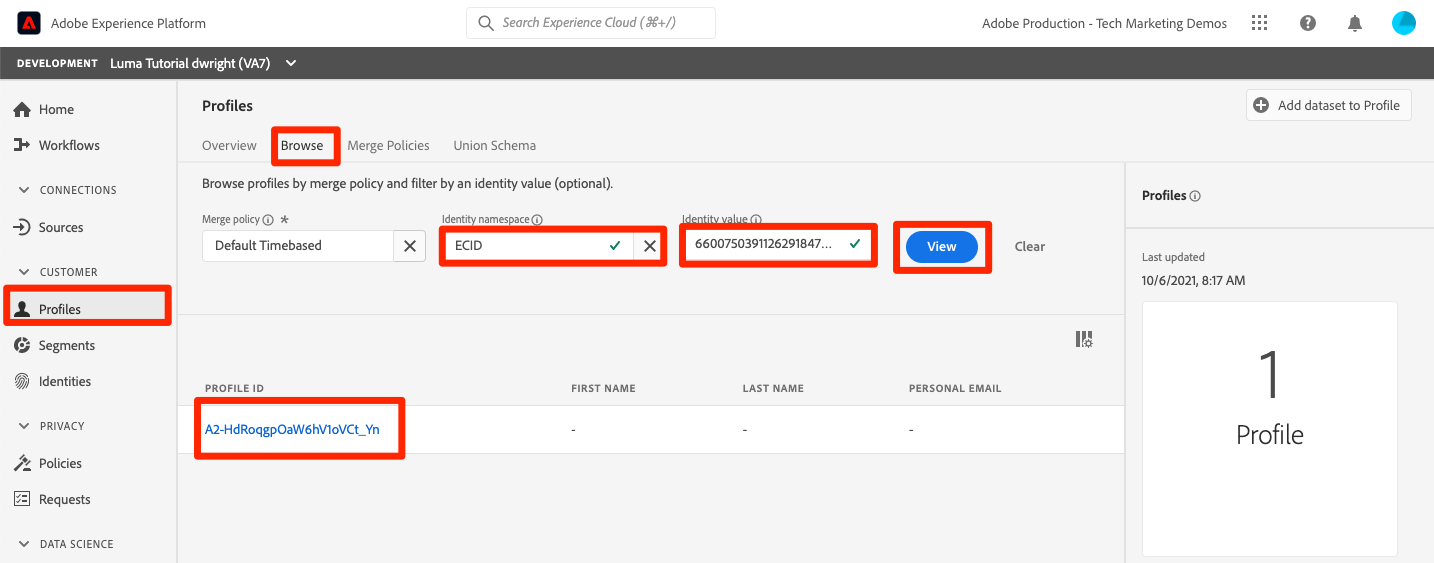Image resolution: width=1434 pixels, height=563 pixels.
Task: Click the Requests sidebar icon
Action: [x=22, y=499]
